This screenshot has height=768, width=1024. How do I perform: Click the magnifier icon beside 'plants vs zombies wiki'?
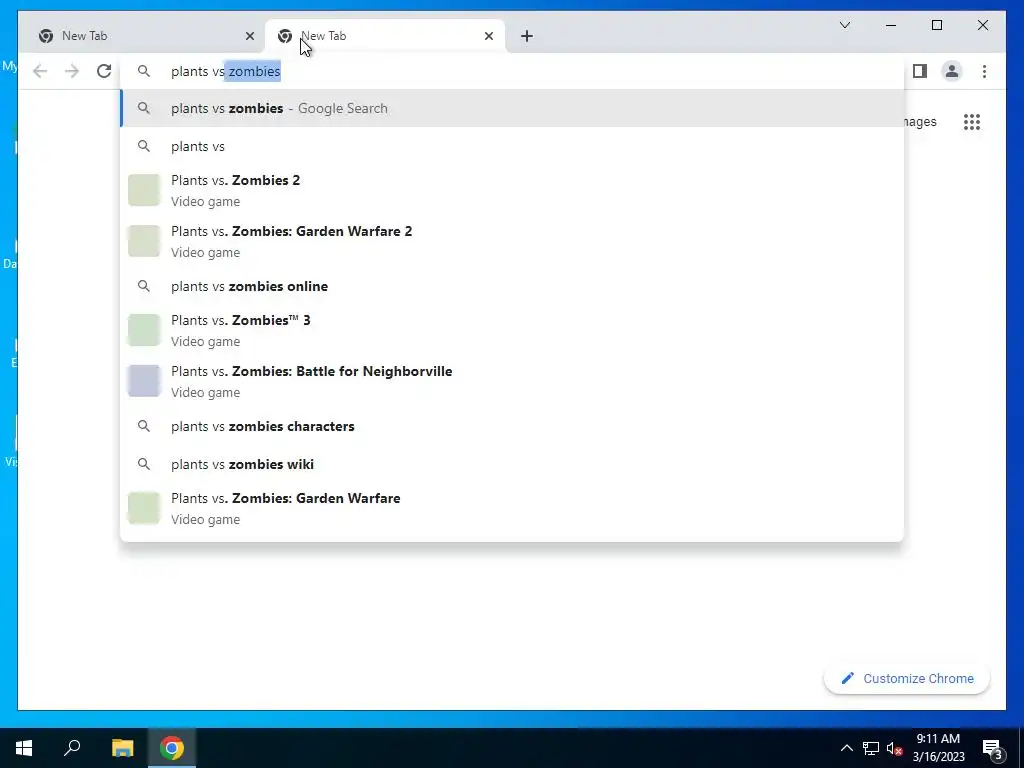tap(144, 464)
